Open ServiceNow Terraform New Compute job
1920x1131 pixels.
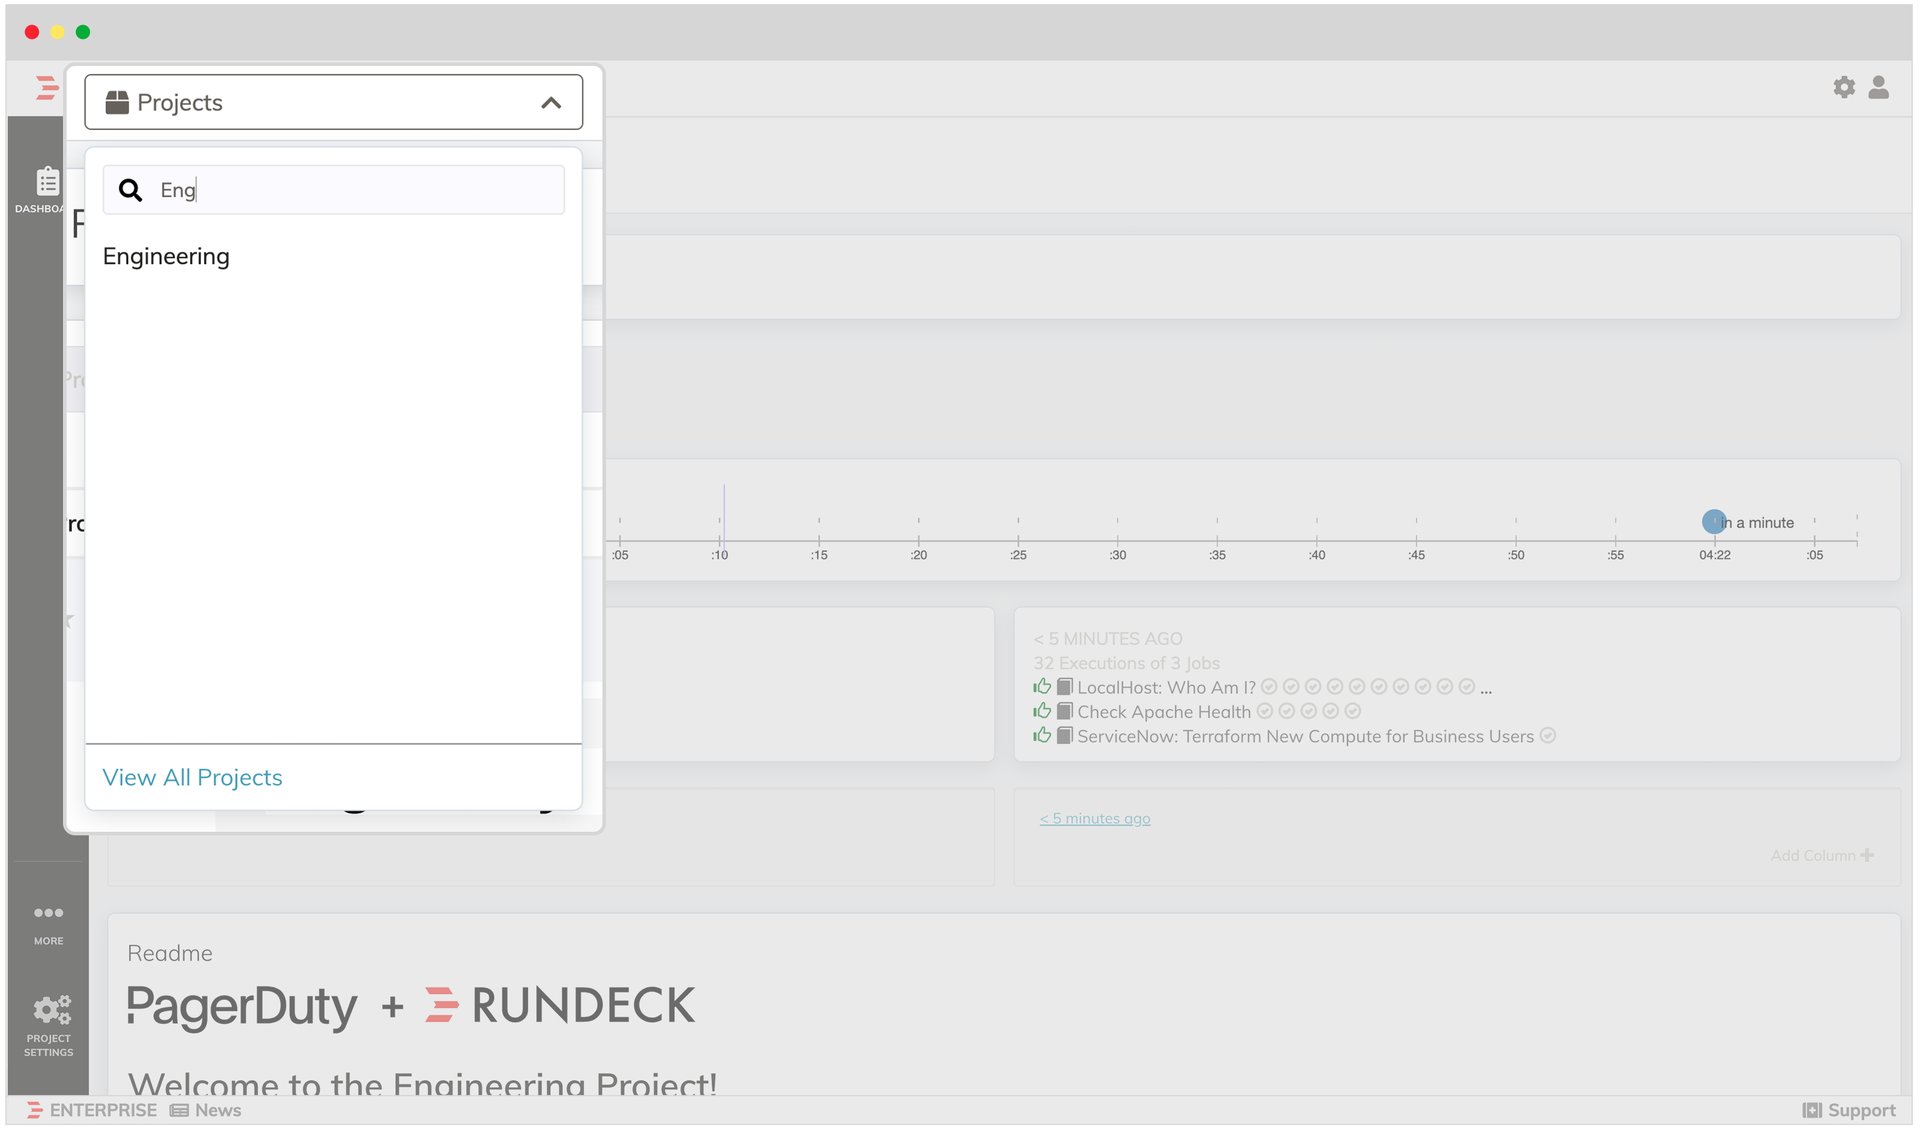click(x=1304, y=737)
